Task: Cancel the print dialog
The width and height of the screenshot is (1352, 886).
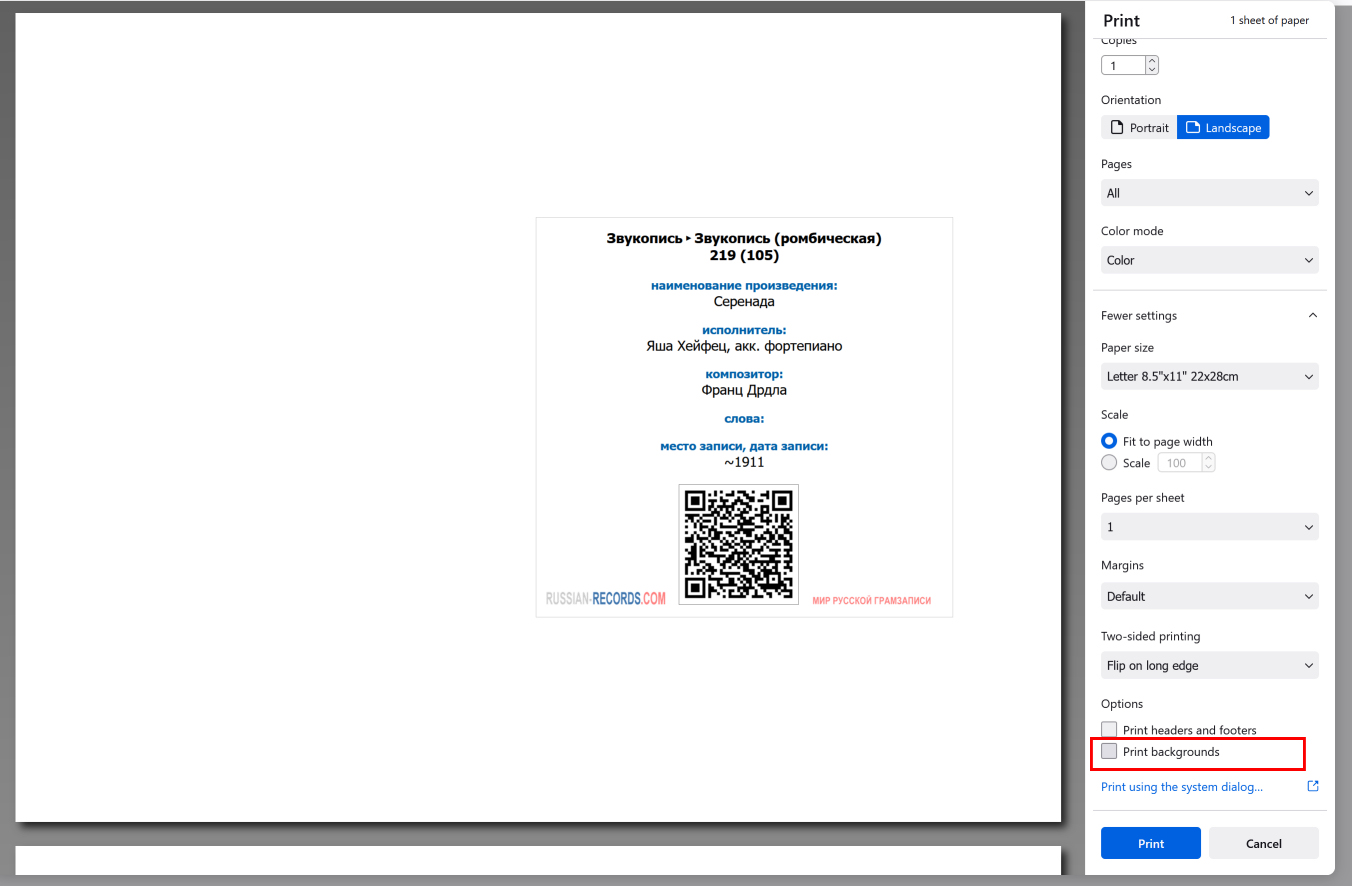Action: [x=1264, y=843]
